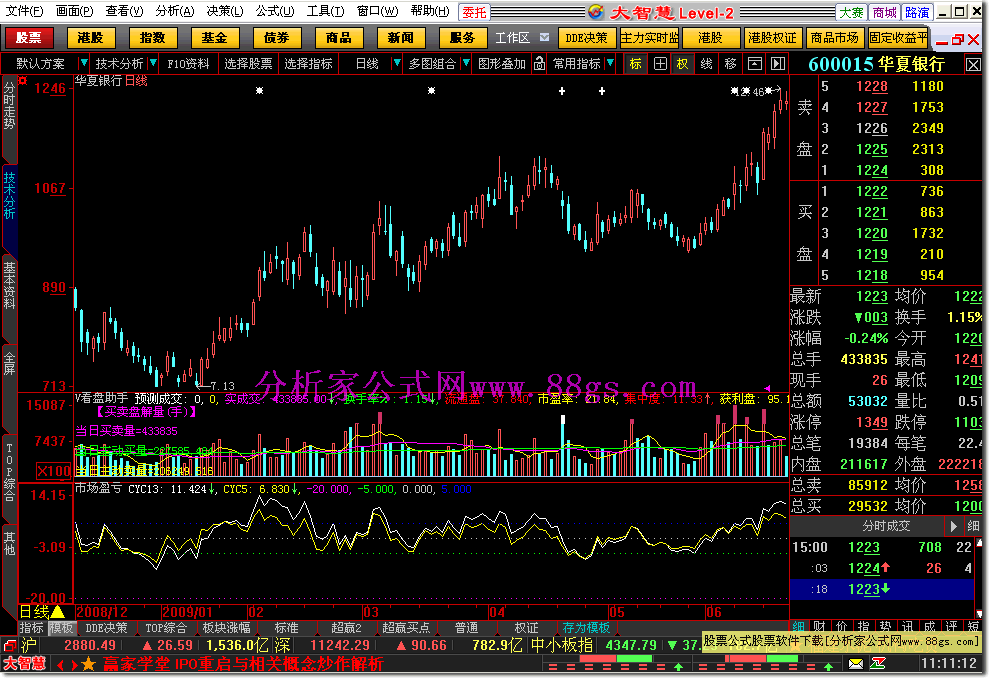
Task: Open the 技术分析 dropdown arrow
Action: (x=153, y=63)
